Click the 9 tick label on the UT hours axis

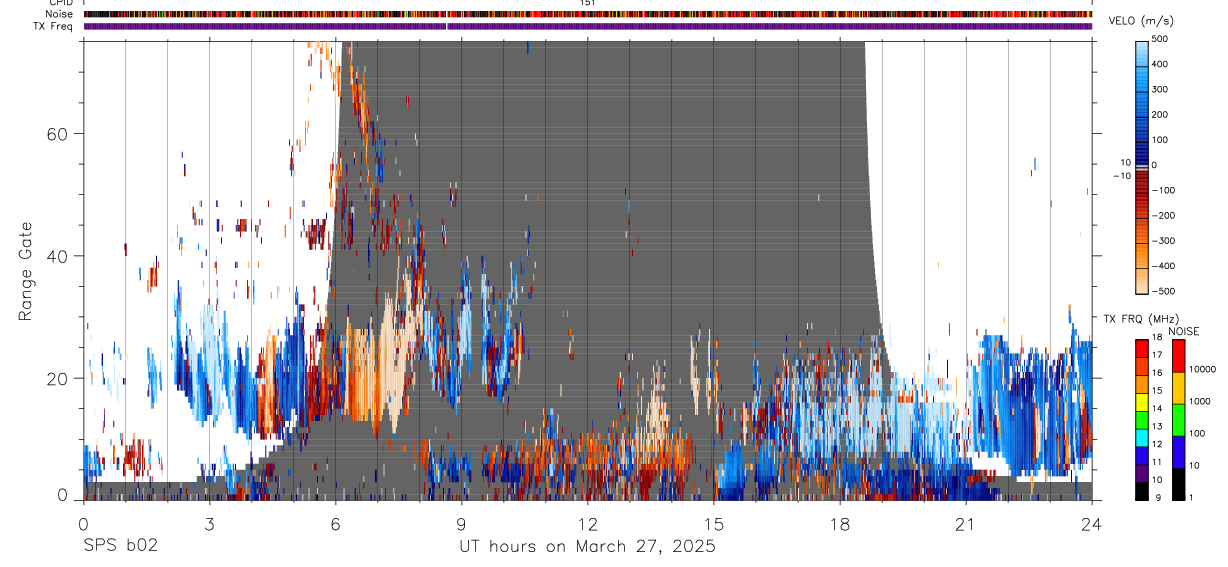(x=461, y=524)
